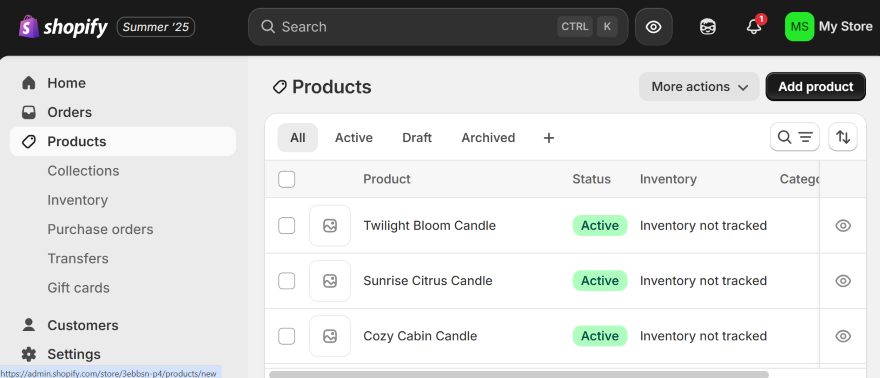
Task: Click the Orders inbox icon
Action: pyautogui.click(x=29, y=112)
